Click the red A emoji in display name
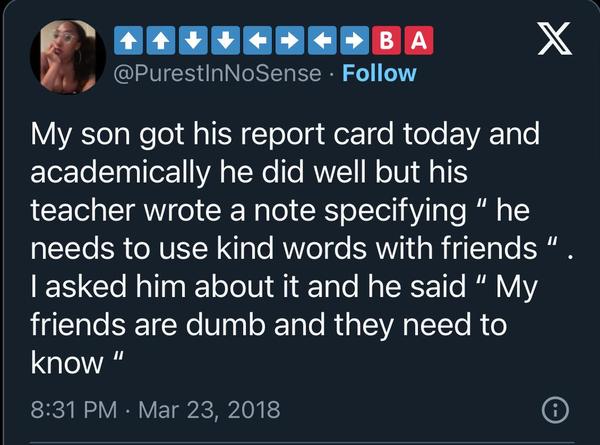Image resolution: width=600 pixels, height=445 pixels. click(419, 42)
